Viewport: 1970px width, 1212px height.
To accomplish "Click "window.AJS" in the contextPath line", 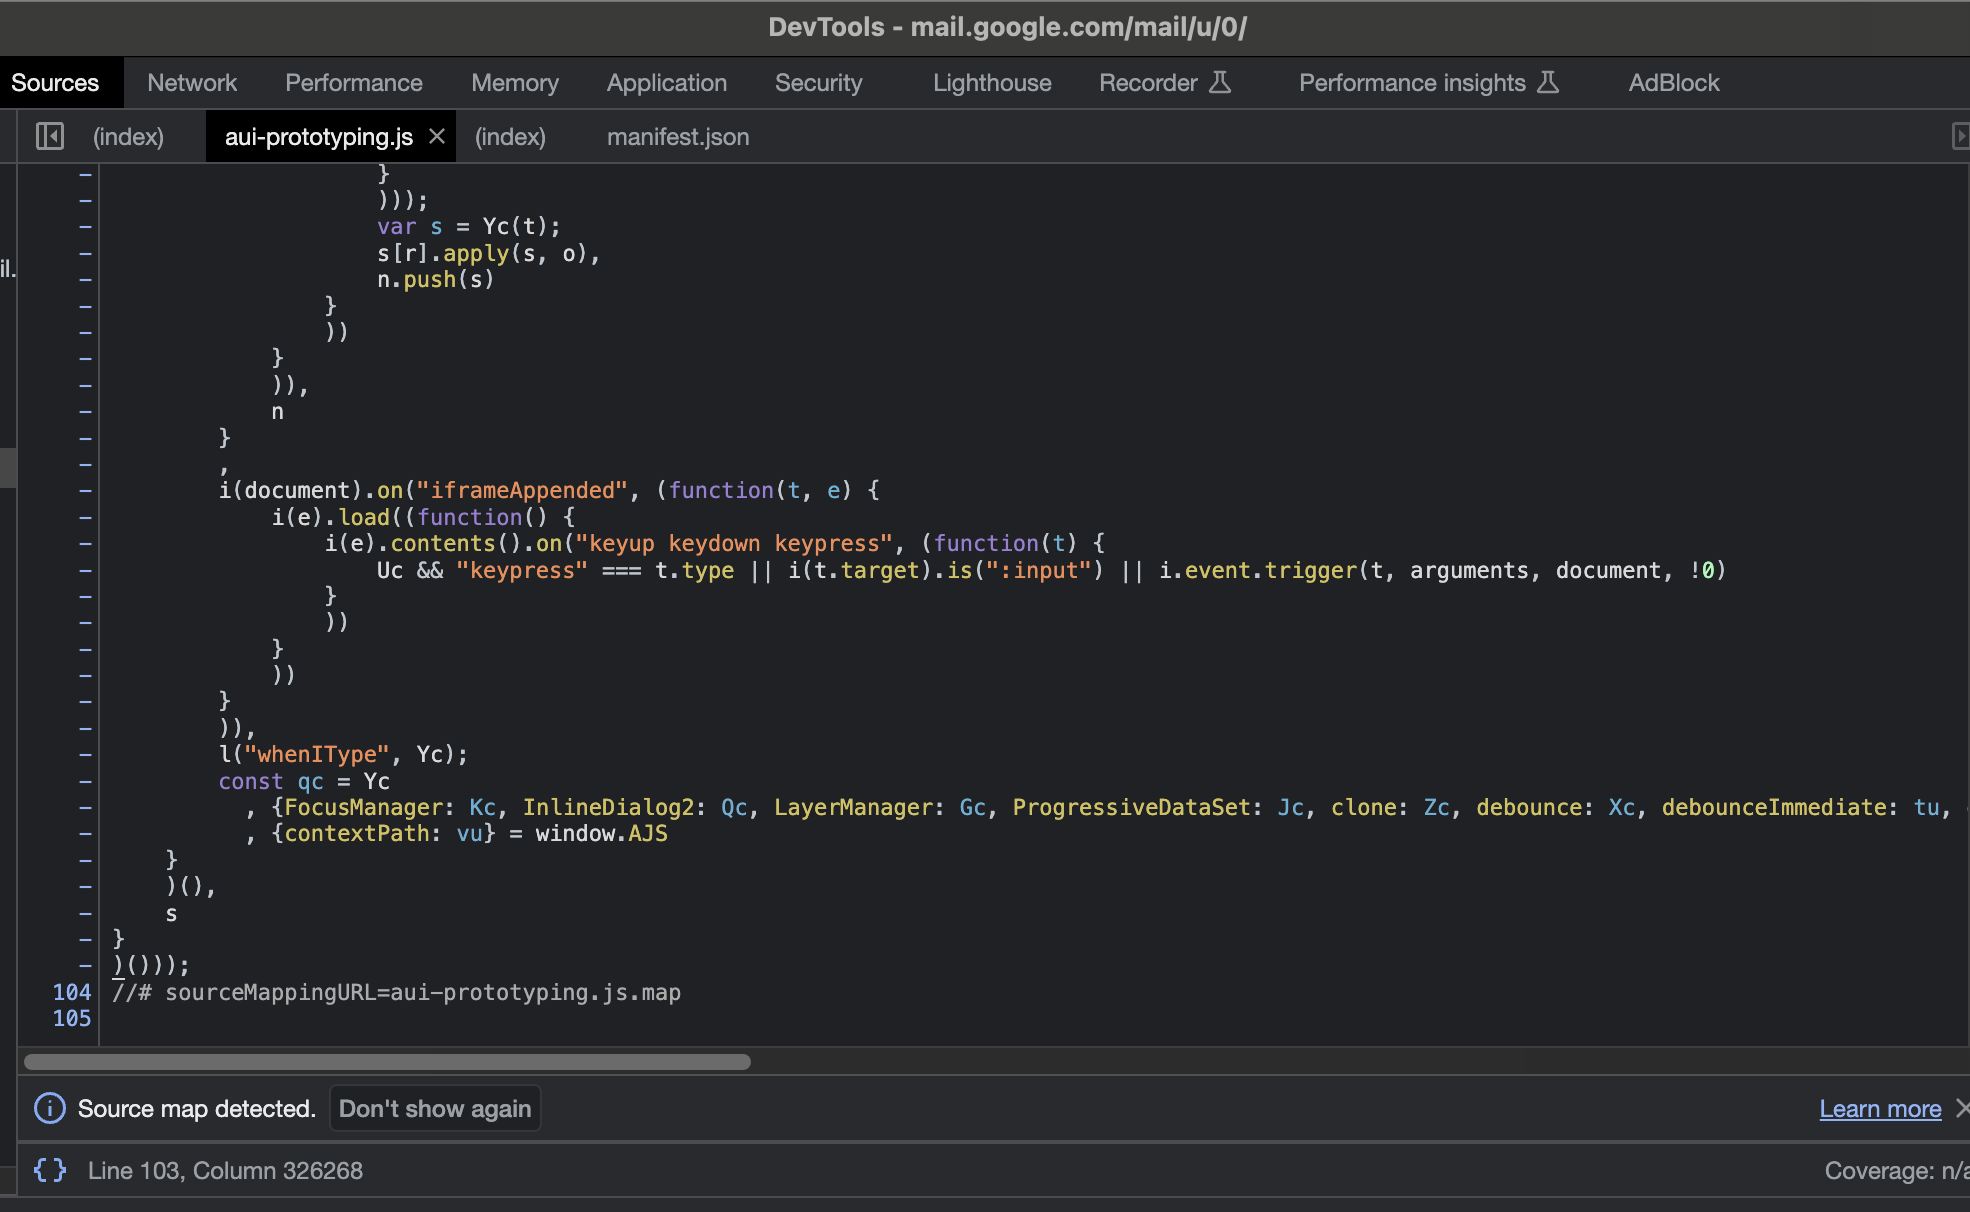I will pos(601,833).
